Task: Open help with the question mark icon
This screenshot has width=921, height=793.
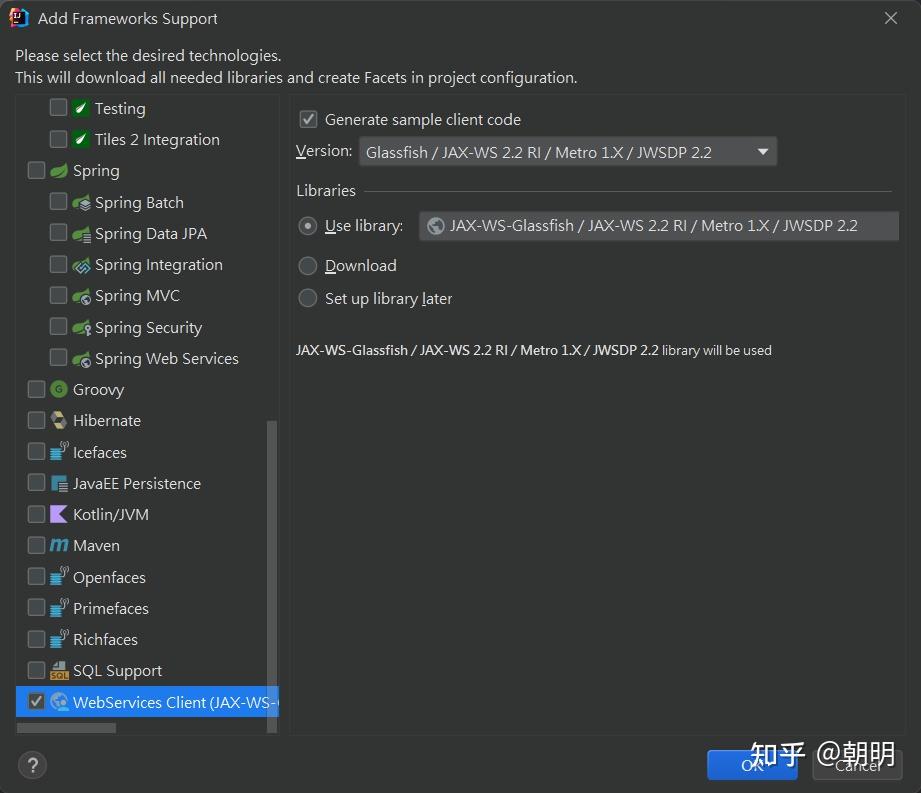Action: tap(32, 765)
